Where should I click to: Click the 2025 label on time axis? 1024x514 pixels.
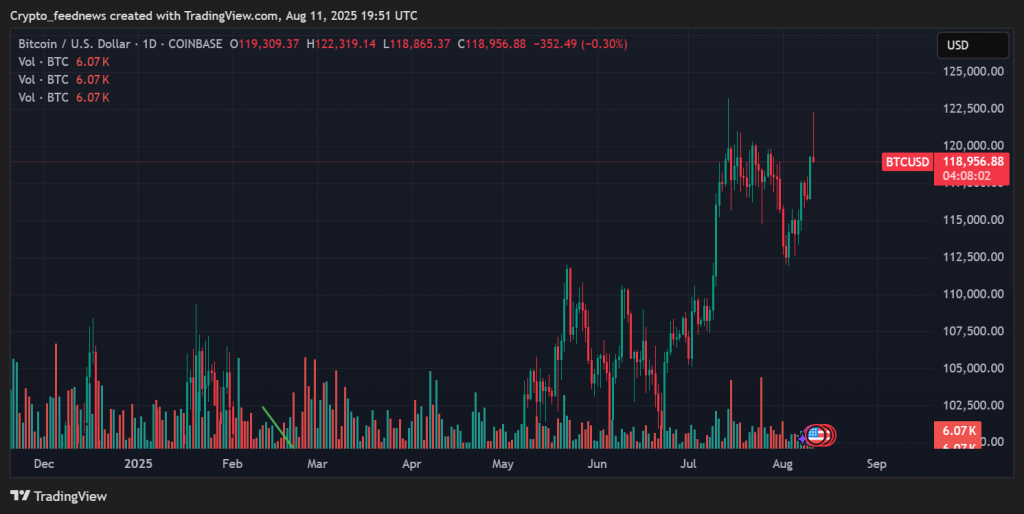tap(139, 464)
